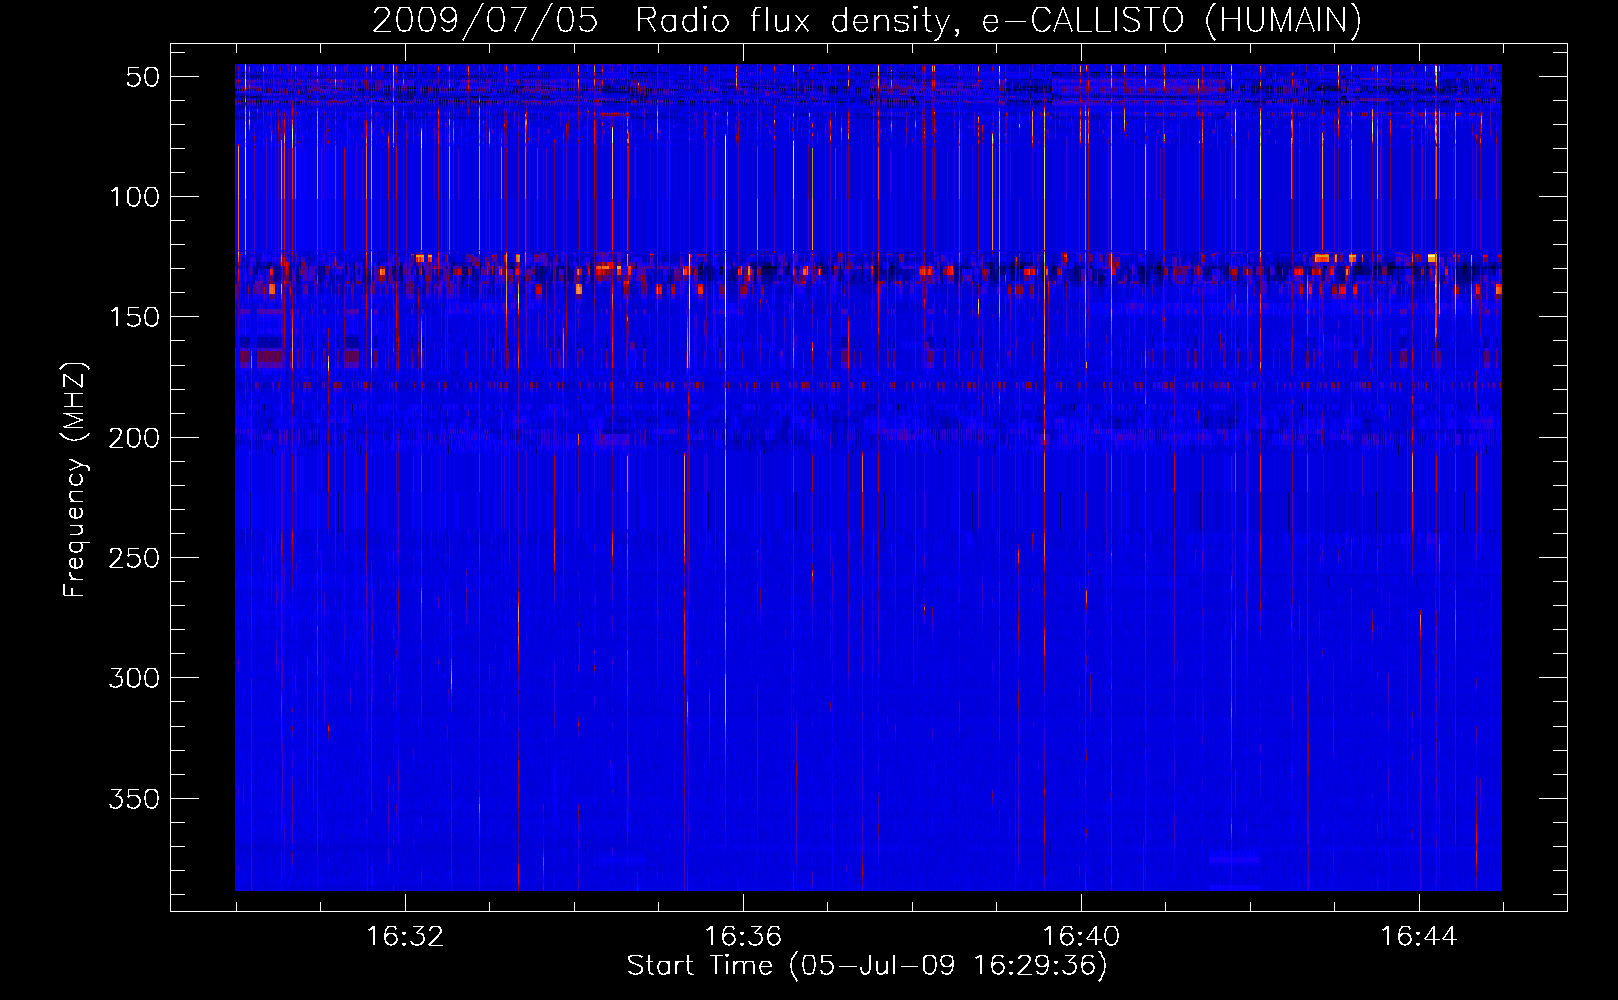Select the 16:40 time tick label
Screen dimensions: 1618x1000
click(x=1081, y=937)
